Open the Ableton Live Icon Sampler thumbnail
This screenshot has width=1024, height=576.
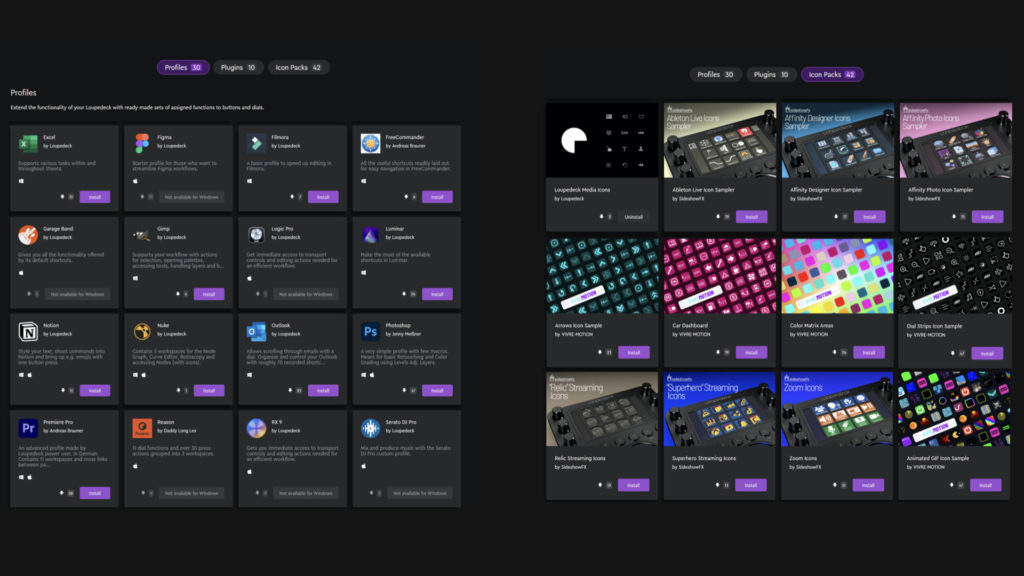pyautogui.click(x=719, y=139)
